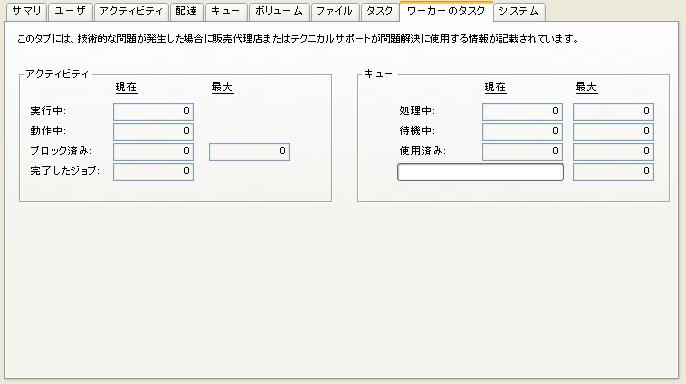Click the 使用済み maximum value field
Screen dimensions: 686x384
[613, 151]
